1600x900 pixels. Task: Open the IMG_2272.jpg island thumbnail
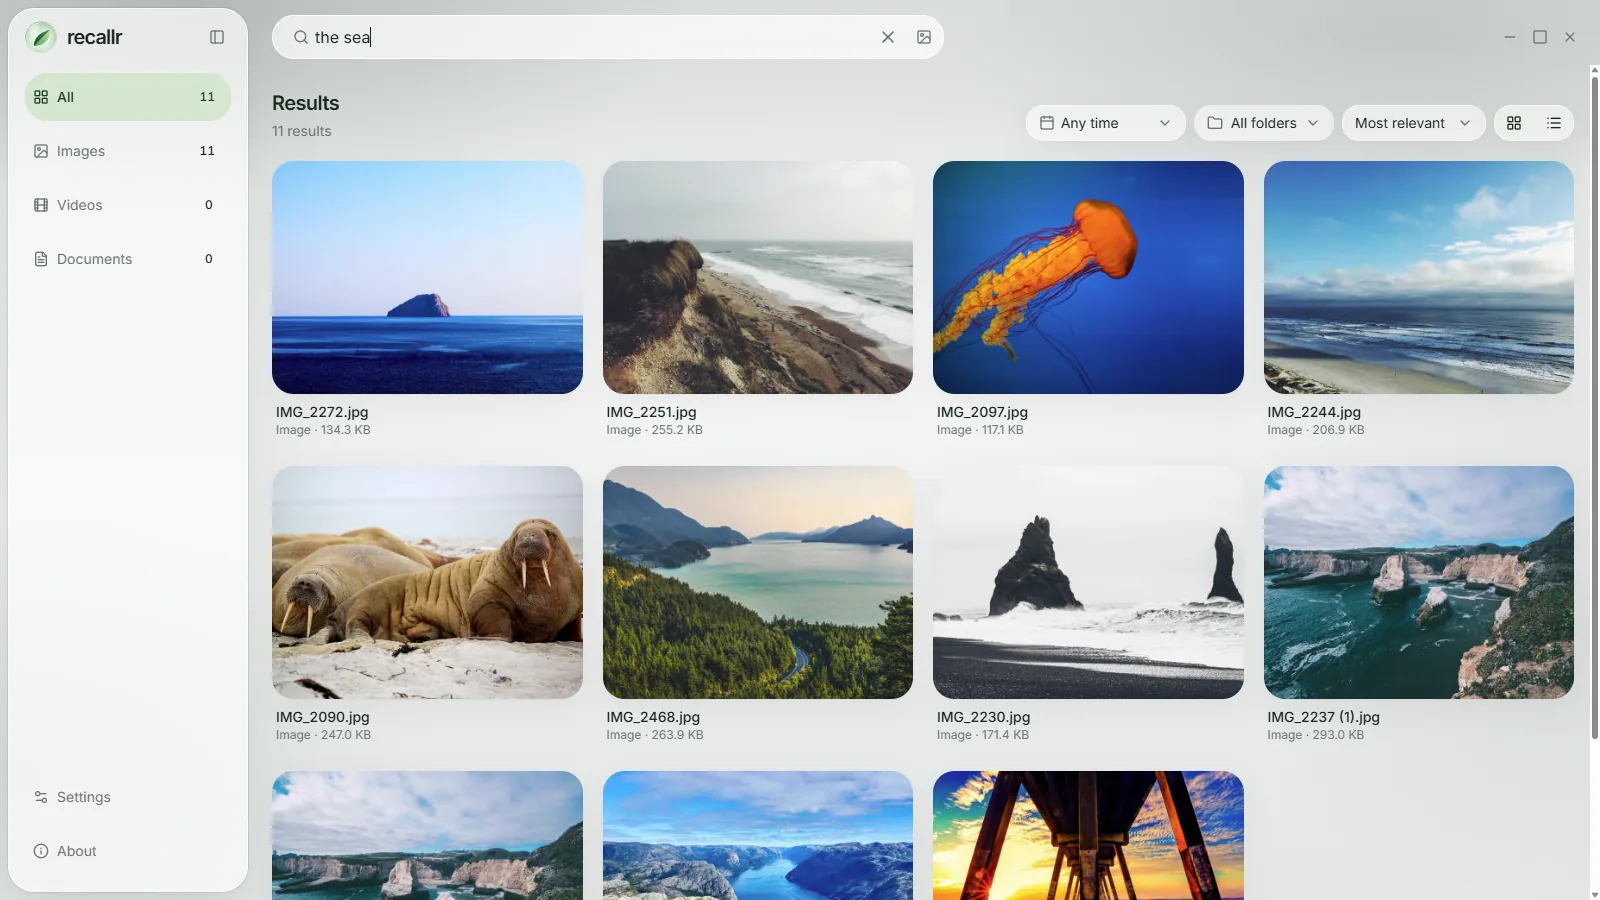[427, 277]
